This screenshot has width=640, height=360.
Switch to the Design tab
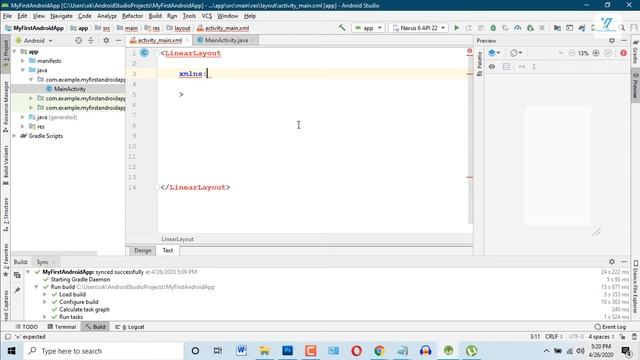click(142, 250)
